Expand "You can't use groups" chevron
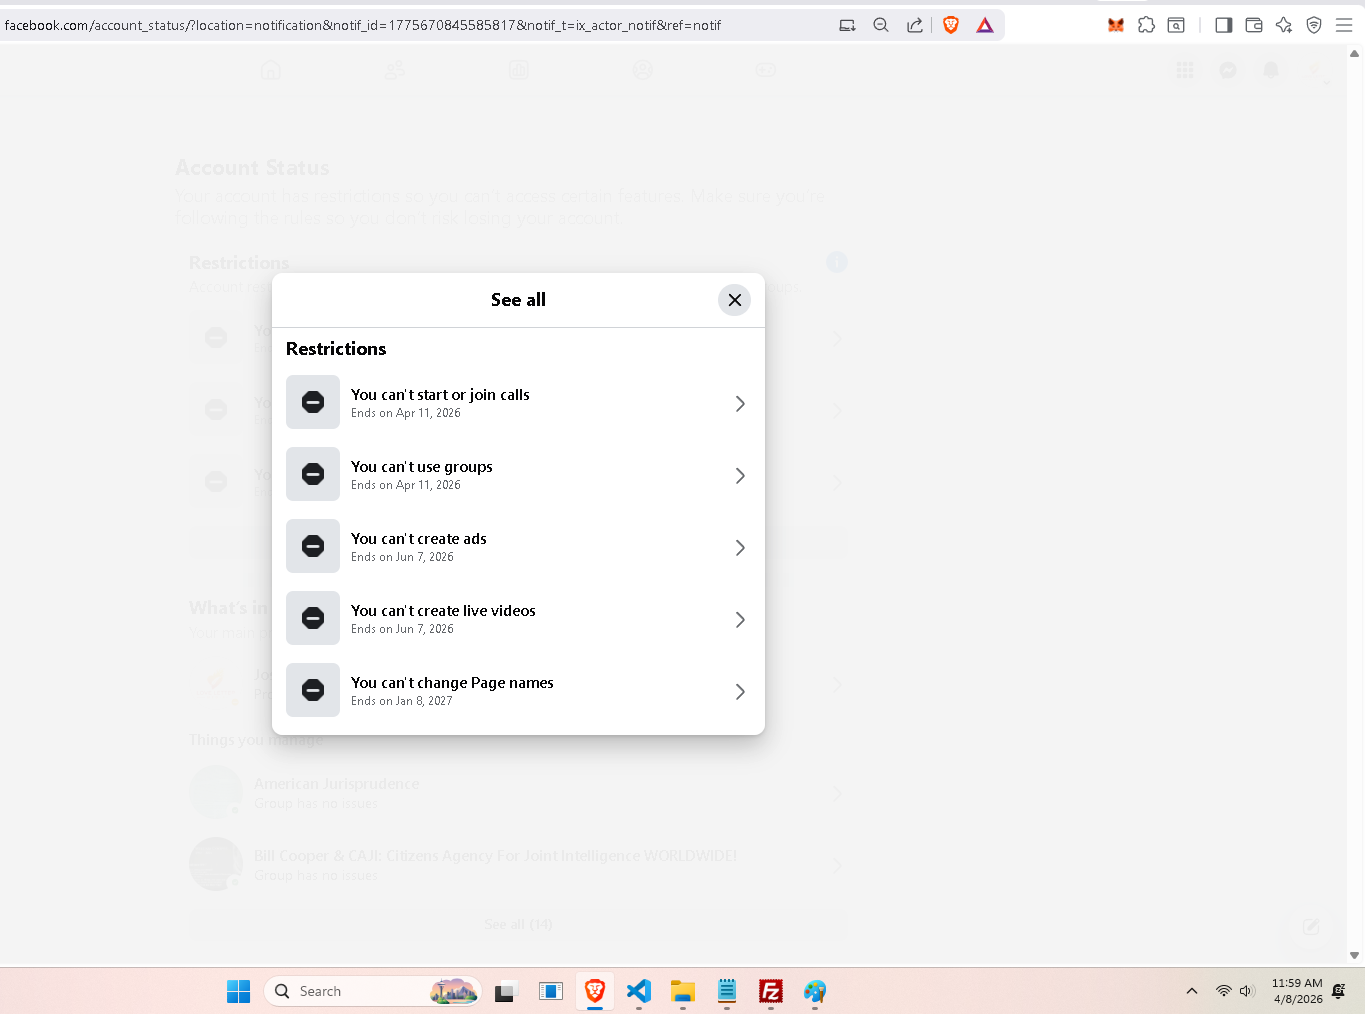Viewport: 1365px width, 1014px height. [740, 475]
